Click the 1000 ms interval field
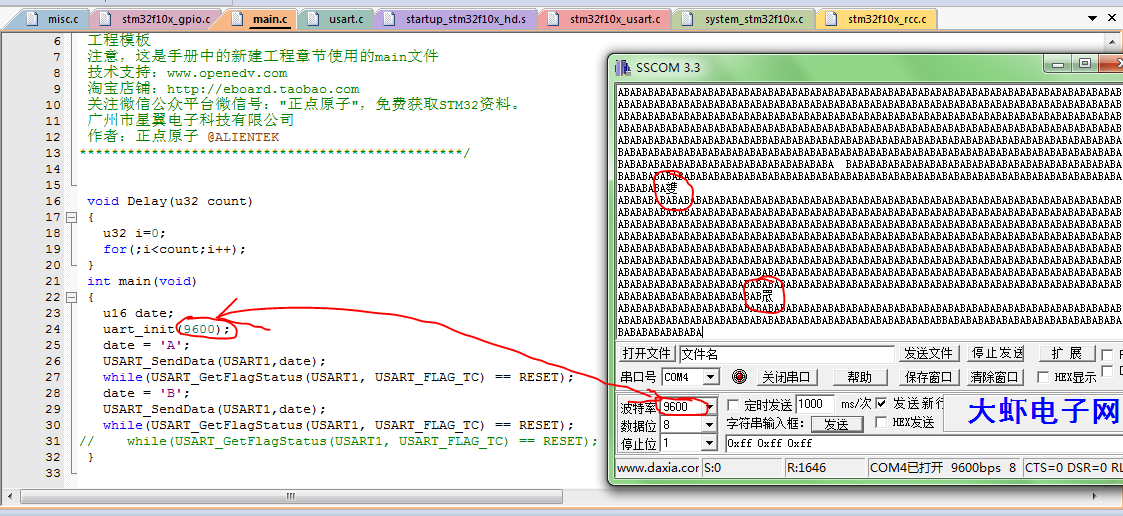The image size is (1123, 516). pos(814,404)
